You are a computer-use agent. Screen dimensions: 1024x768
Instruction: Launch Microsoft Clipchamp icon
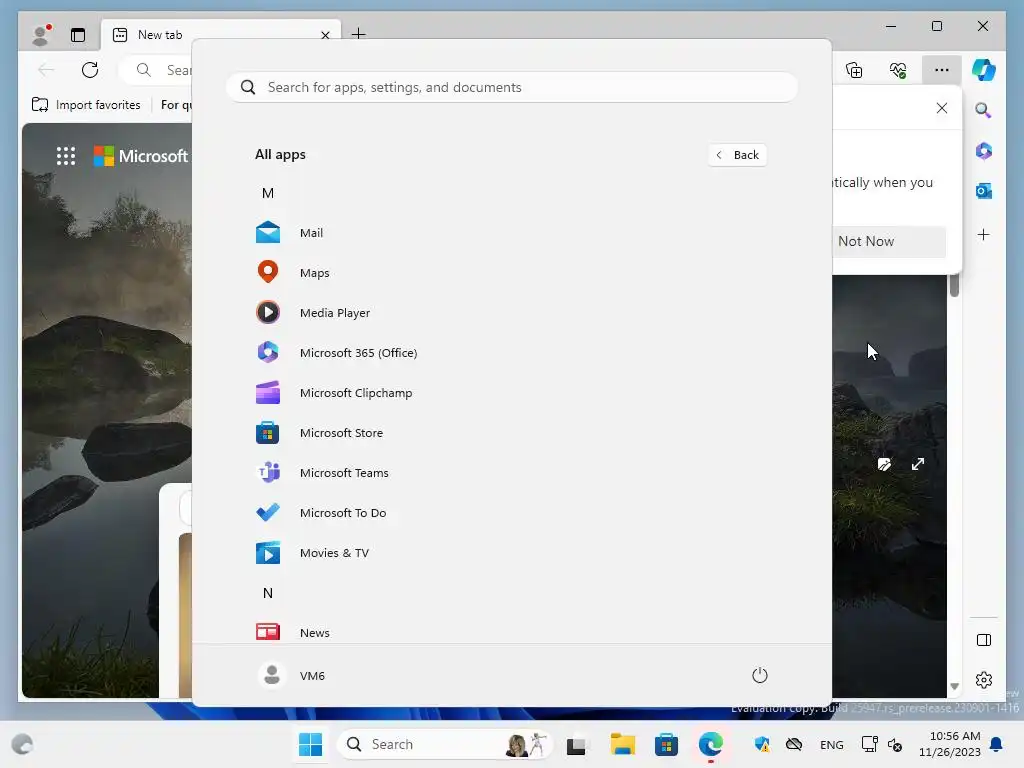coord(268,392)
